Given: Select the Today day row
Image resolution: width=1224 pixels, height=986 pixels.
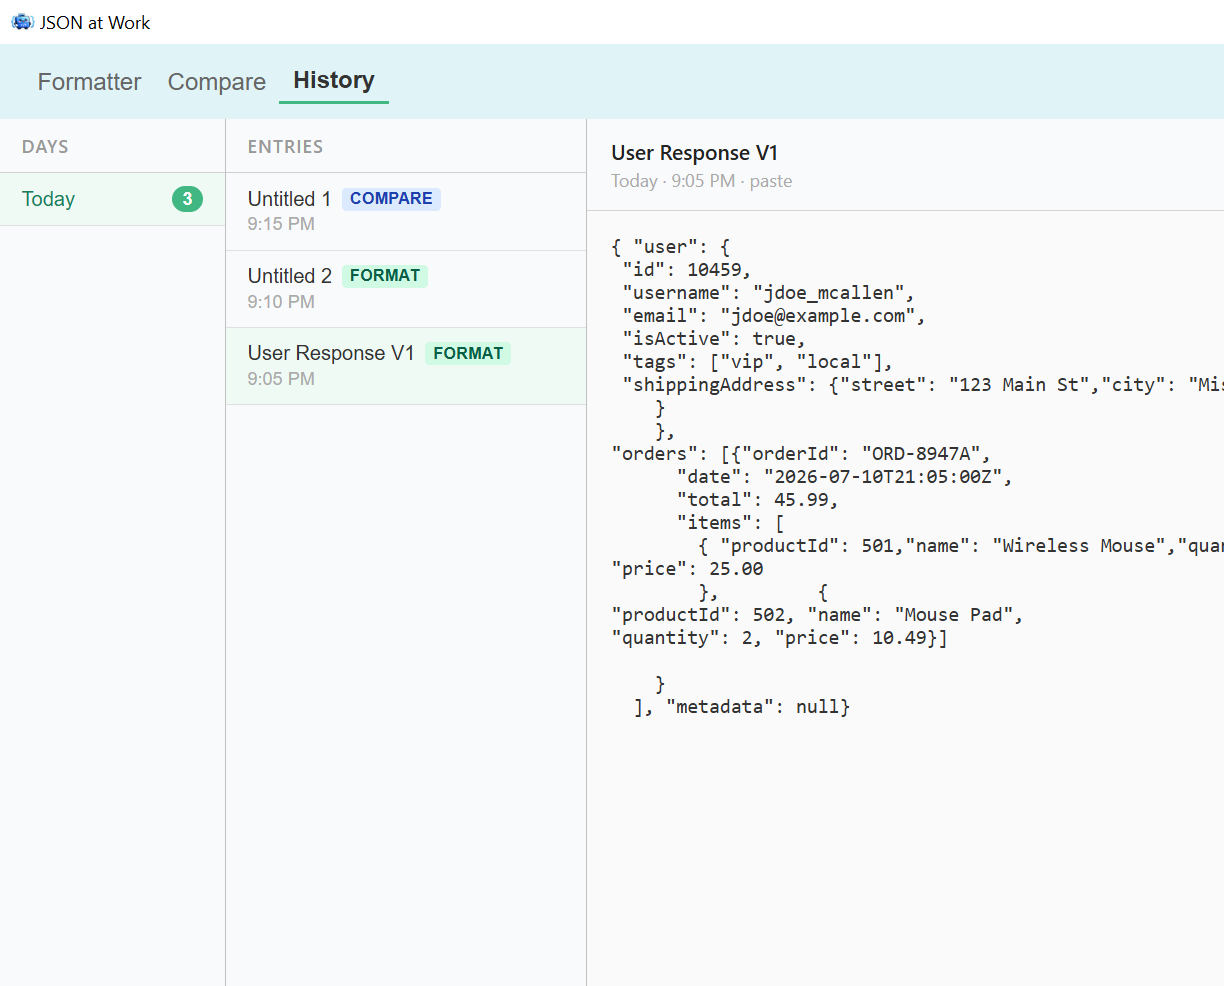Looking at the screenshot, I should click(x=112, y=199).
